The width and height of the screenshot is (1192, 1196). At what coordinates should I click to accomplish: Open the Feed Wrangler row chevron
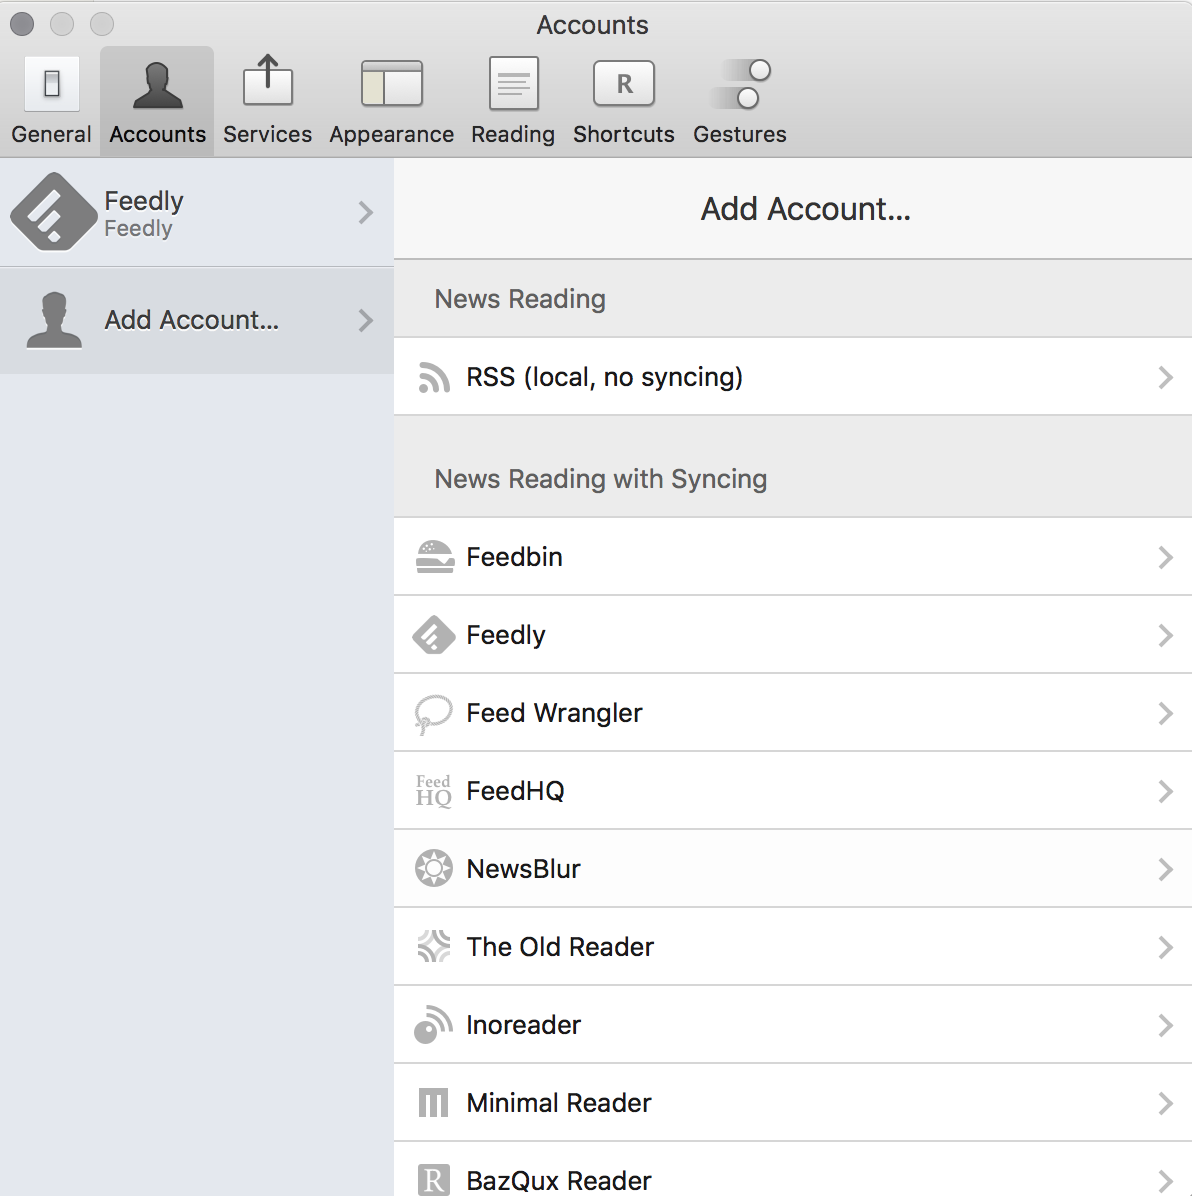point(1165,713)
